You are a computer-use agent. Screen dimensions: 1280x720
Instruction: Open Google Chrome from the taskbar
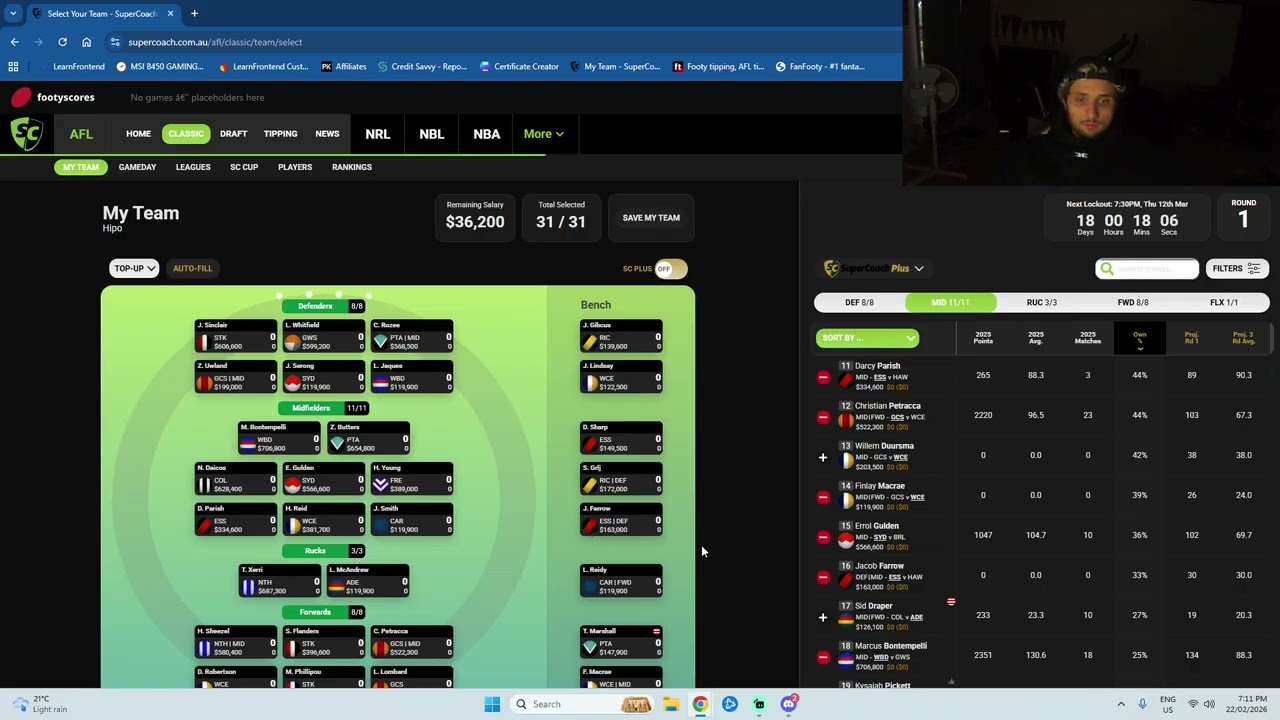pos(700,704)
